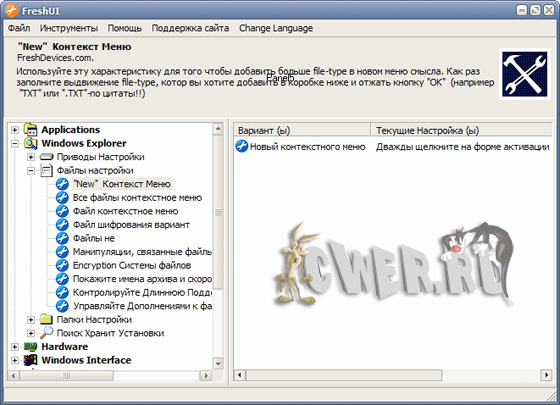
Task: Select "New" Контекст Меню tree item
Action: (x=122, y=184)
